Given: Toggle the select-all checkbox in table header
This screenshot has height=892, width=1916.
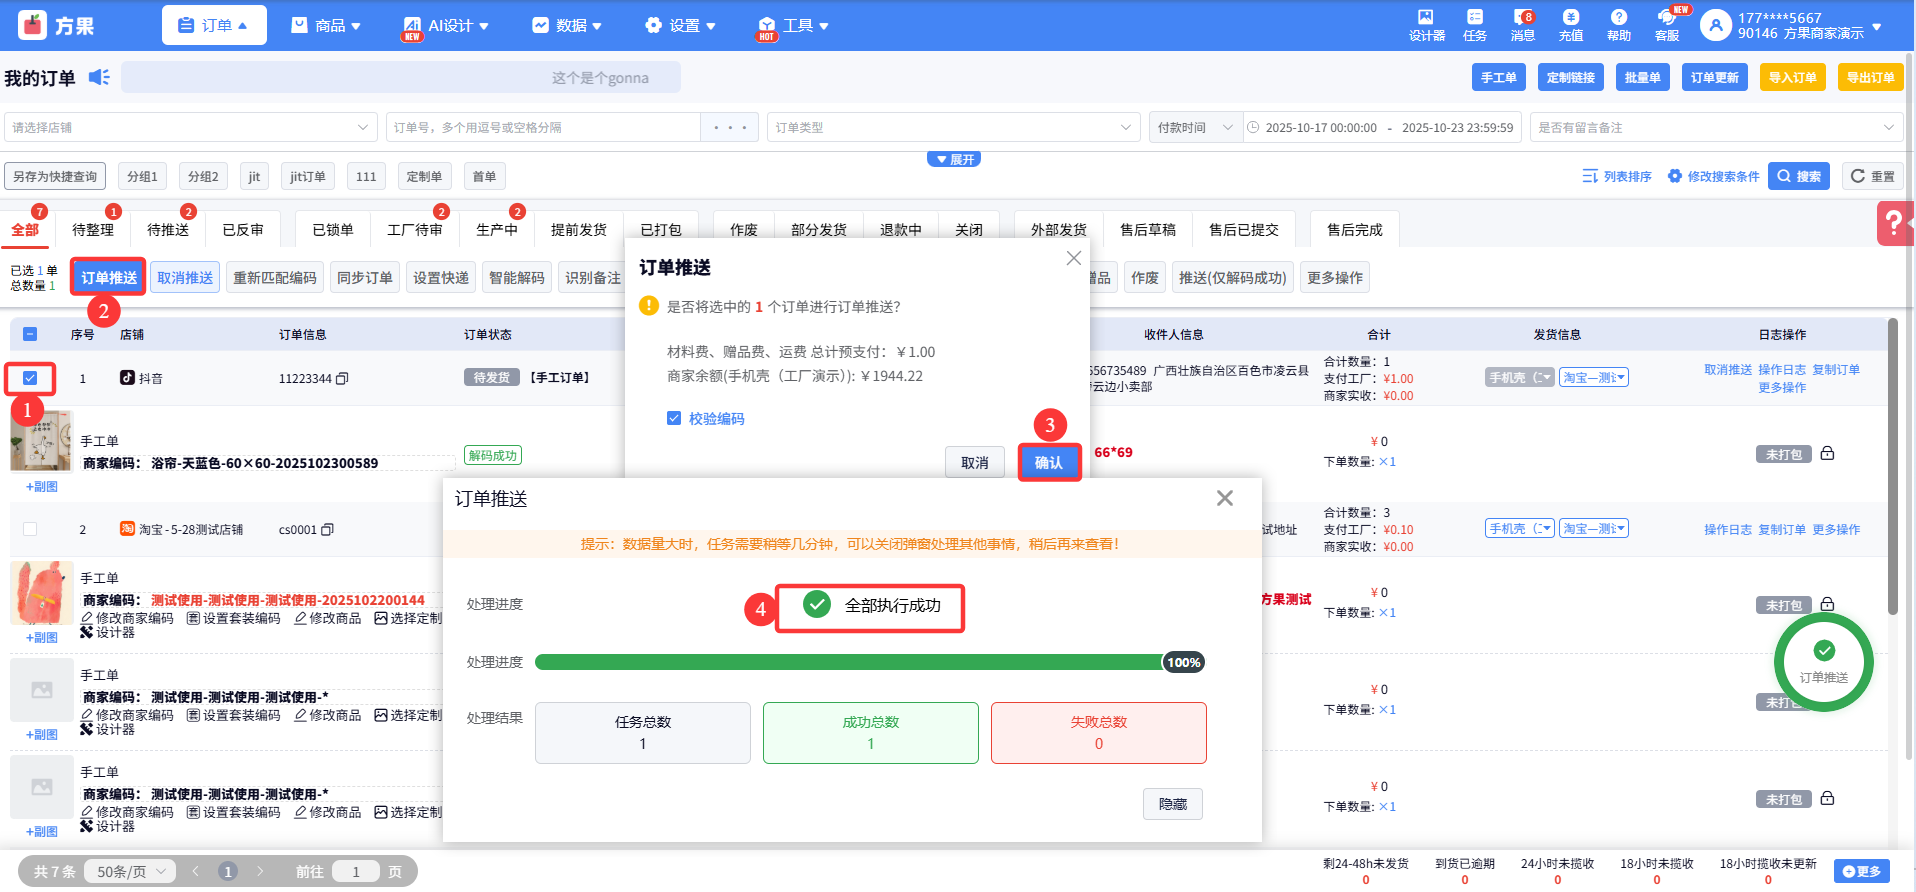Looking at the screenshot, I should (30, 335).
